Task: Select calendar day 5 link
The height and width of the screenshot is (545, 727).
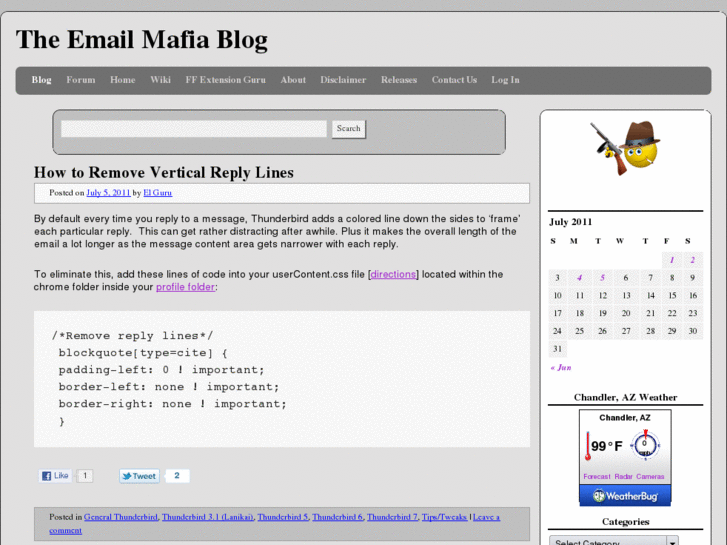Action: click(602, 278)
